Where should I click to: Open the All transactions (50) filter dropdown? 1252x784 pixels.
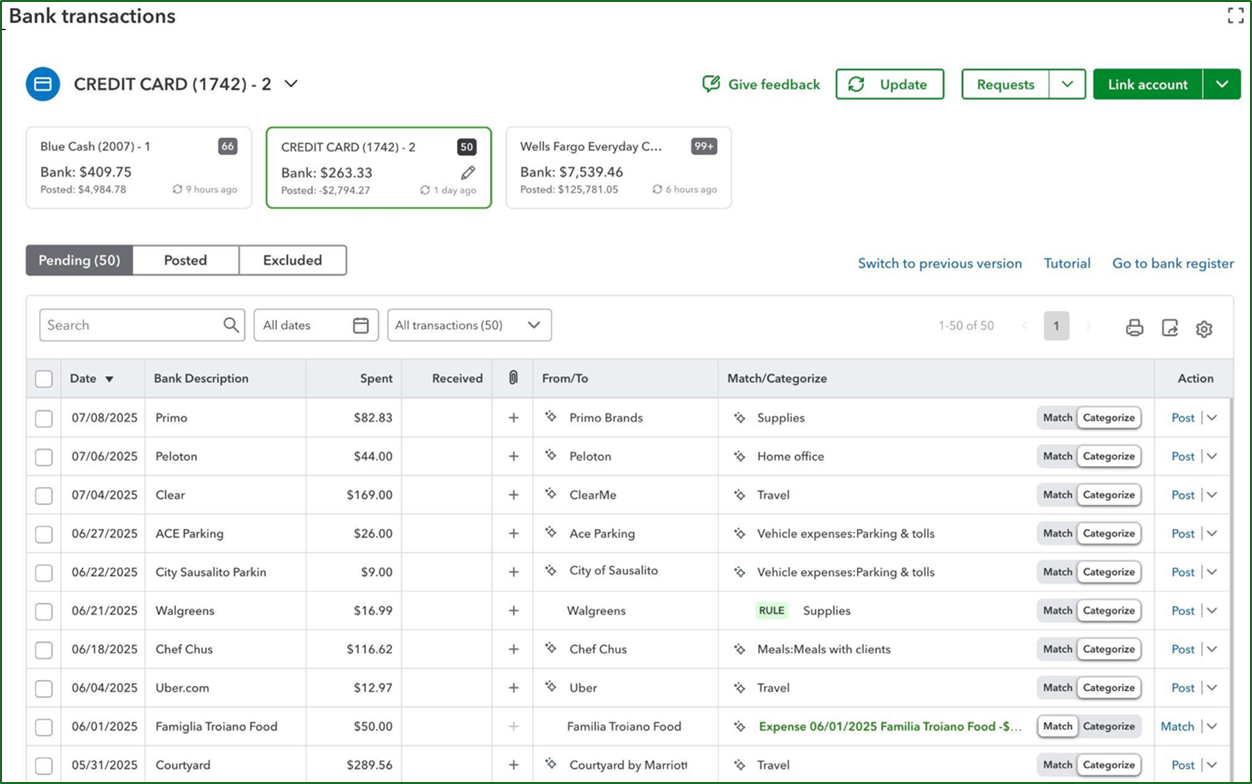469,324
